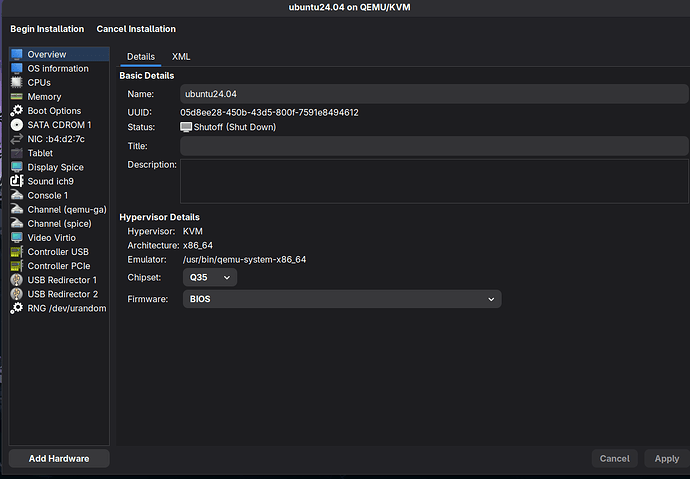690x479 pixels.
Task: Click the Memory RAM stick icon
Action: (x=17, y=96)
